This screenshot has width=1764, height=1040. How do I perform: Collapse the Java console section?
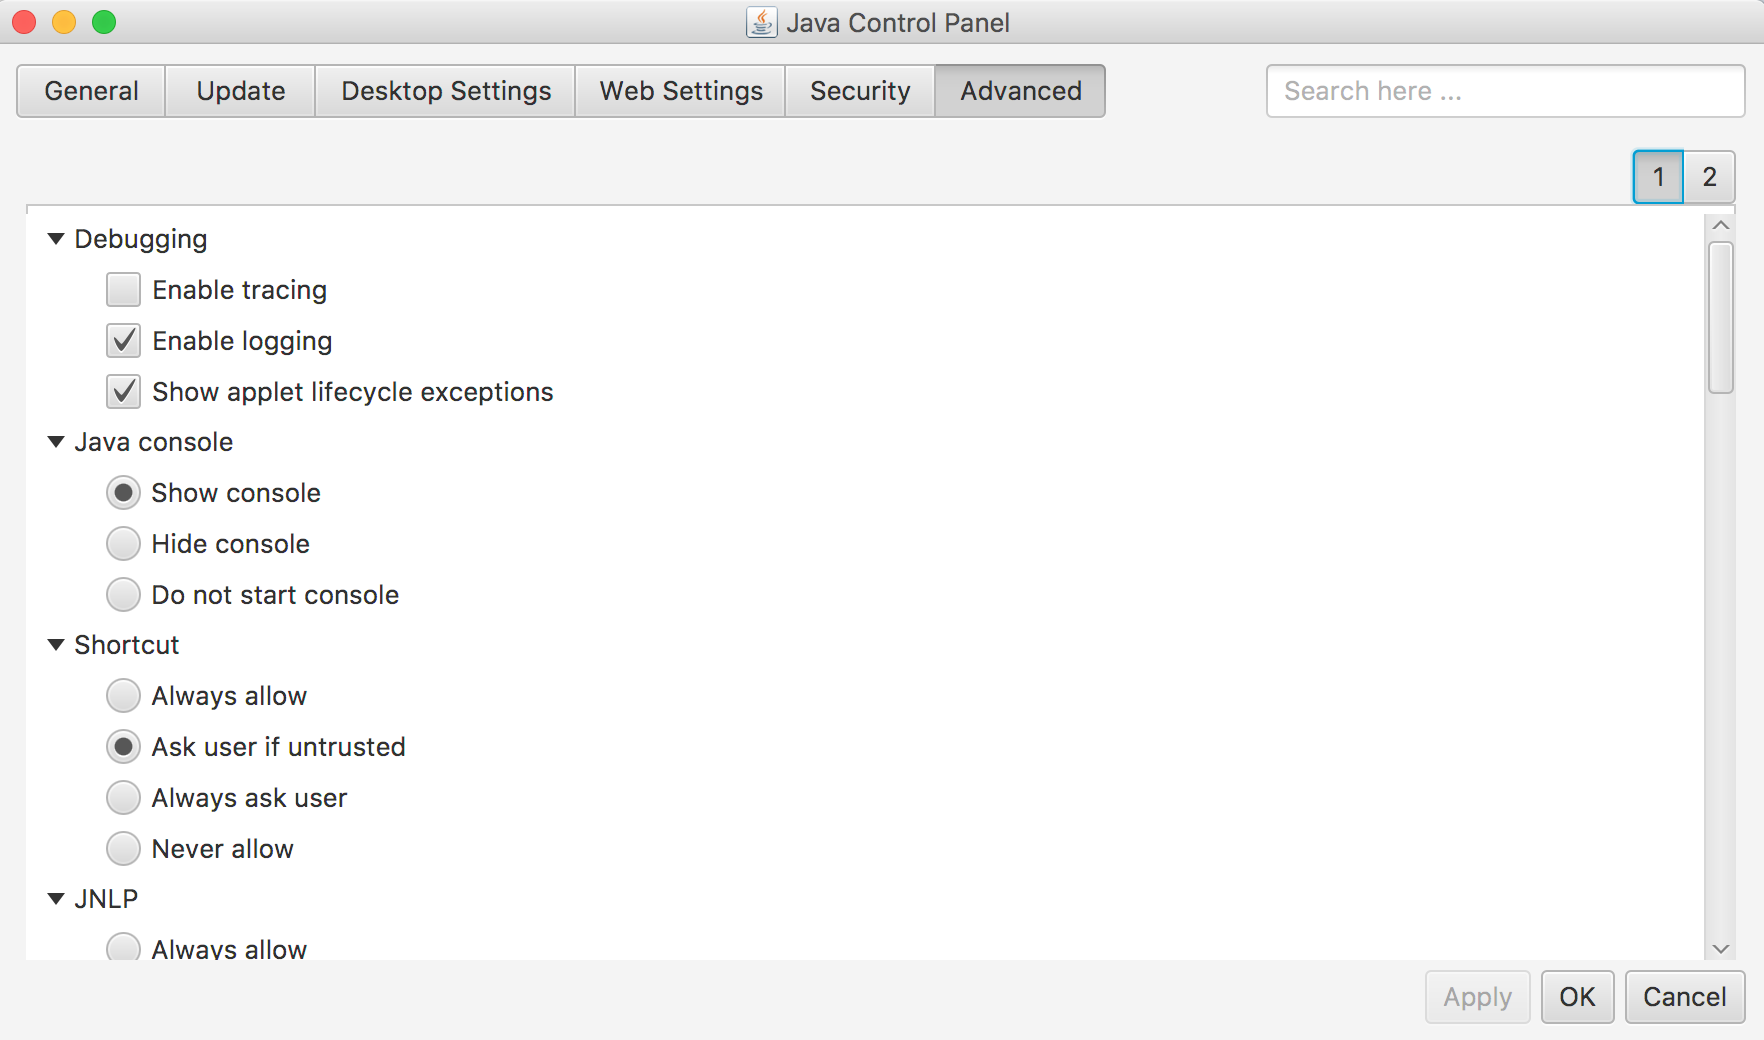56,442
